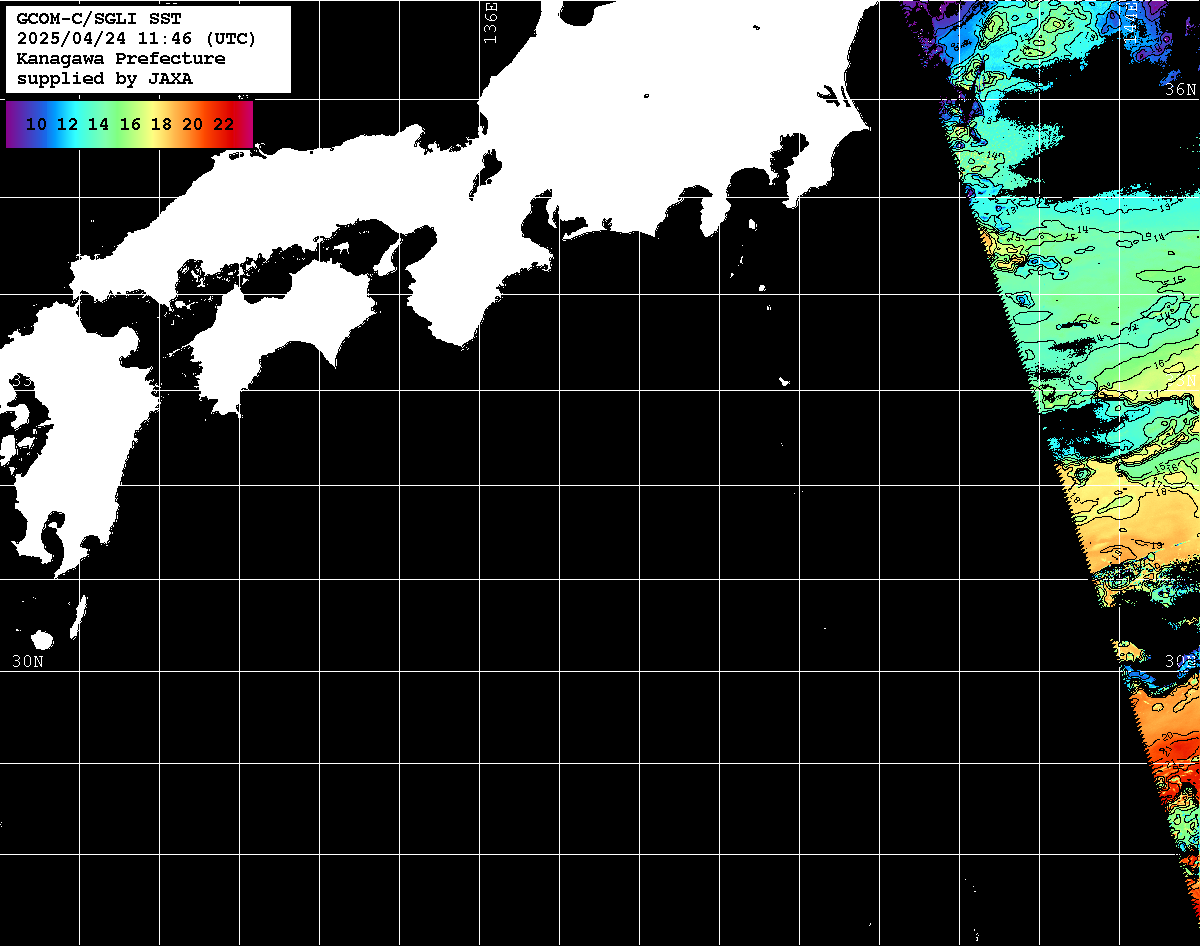The height and width of the screenshot is (946, 1200).
Task: Click the "136E" longitude label
Action: pos(489,22)
